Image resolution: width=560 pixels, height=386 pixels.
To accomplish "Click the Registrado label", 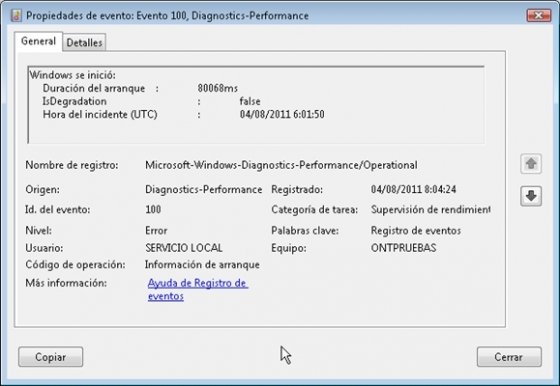I will [x=297, y=189].
